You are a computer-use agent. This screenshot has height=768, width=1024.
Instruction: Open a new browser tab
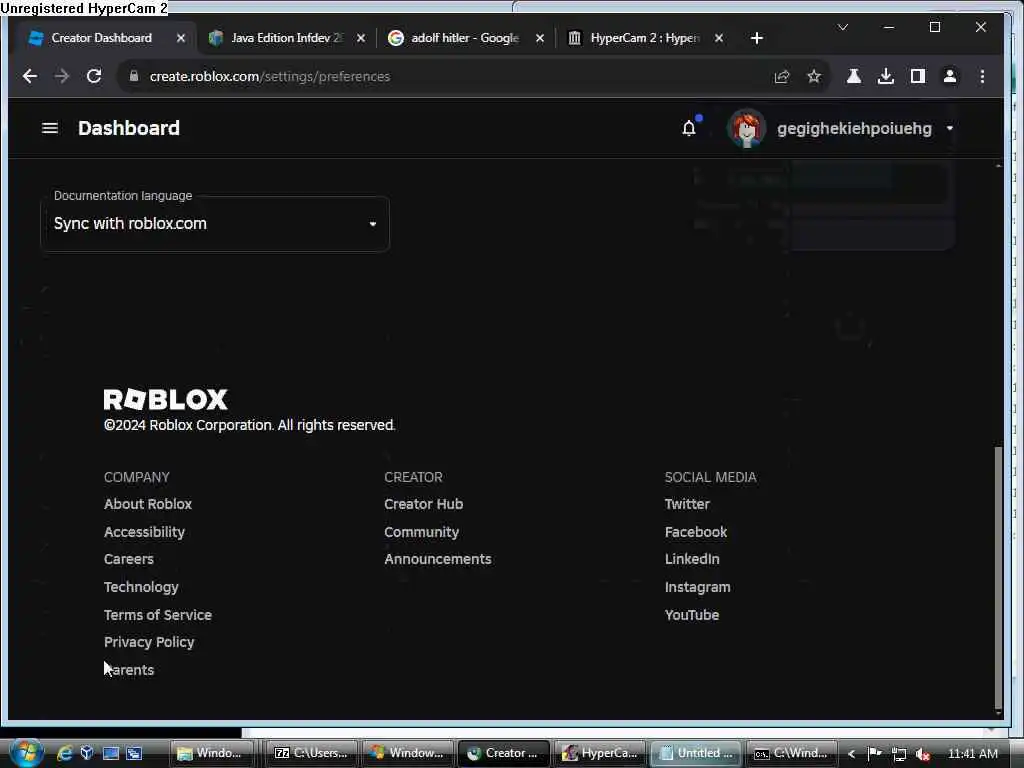[x=757, y=38]
